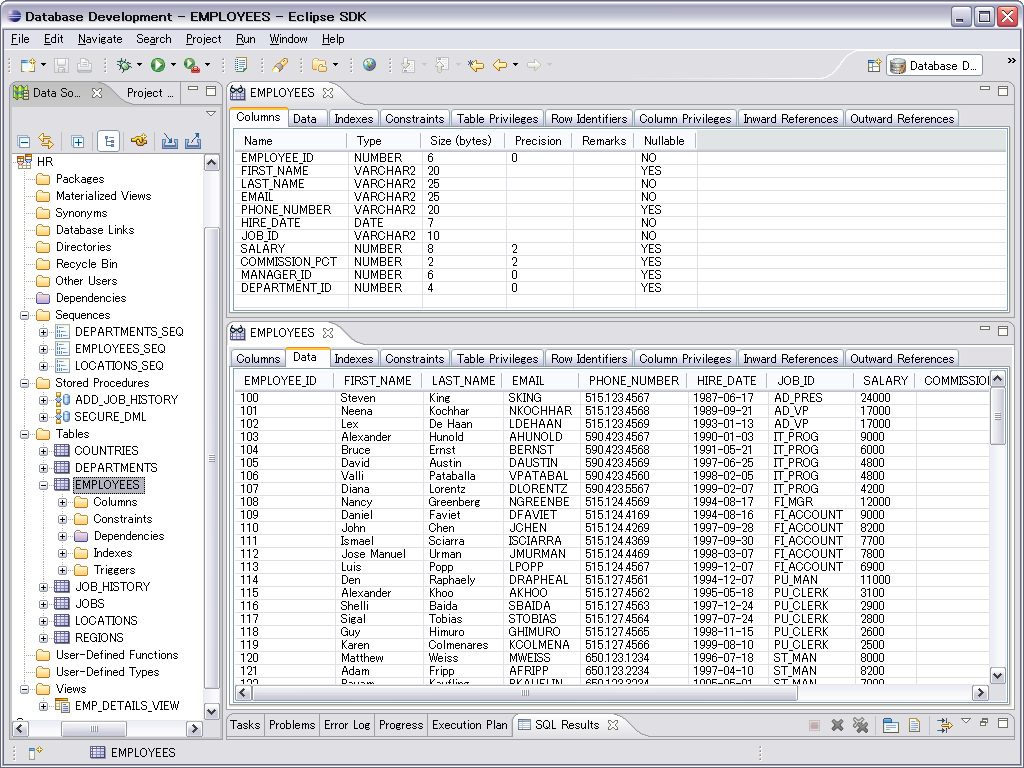Viewport: 1024px width, 768px height.
Task: Click tree panel scroll down arrow
Action: (212, 711)
